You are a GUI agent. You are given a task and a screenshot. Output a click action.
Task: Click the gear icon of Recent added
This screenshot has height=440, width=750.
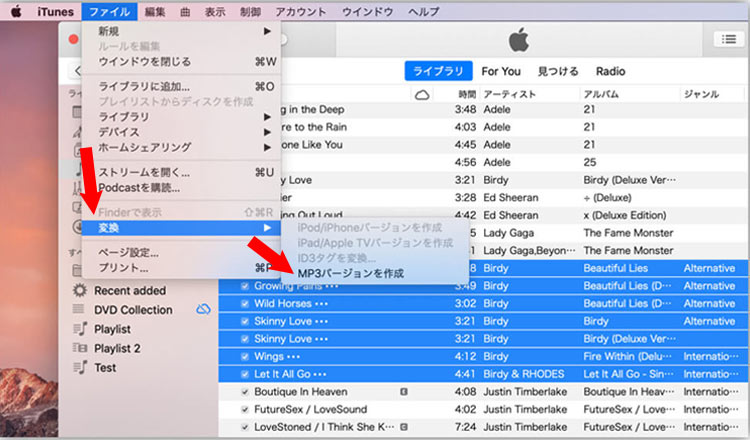(x=79, y=290)
